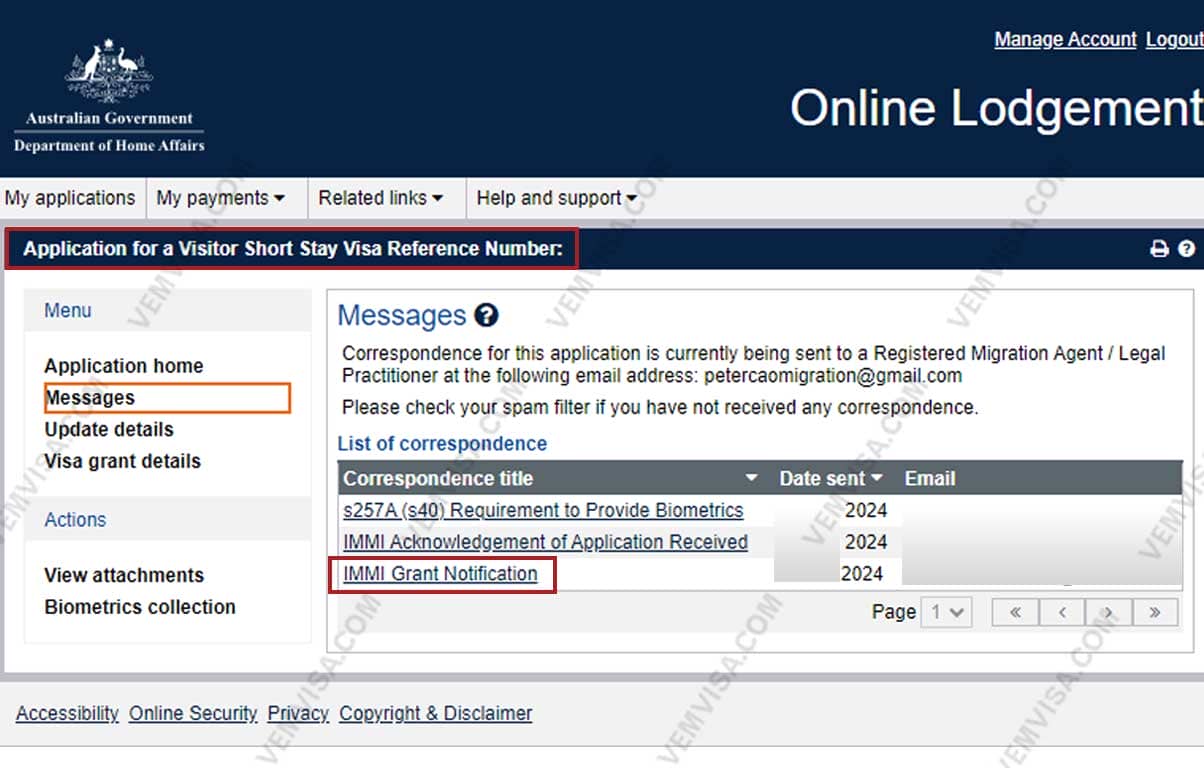Open the Copyright & Disclaimer link
Viewport: 1204px width, 768px height.
[x=436, y=714]
